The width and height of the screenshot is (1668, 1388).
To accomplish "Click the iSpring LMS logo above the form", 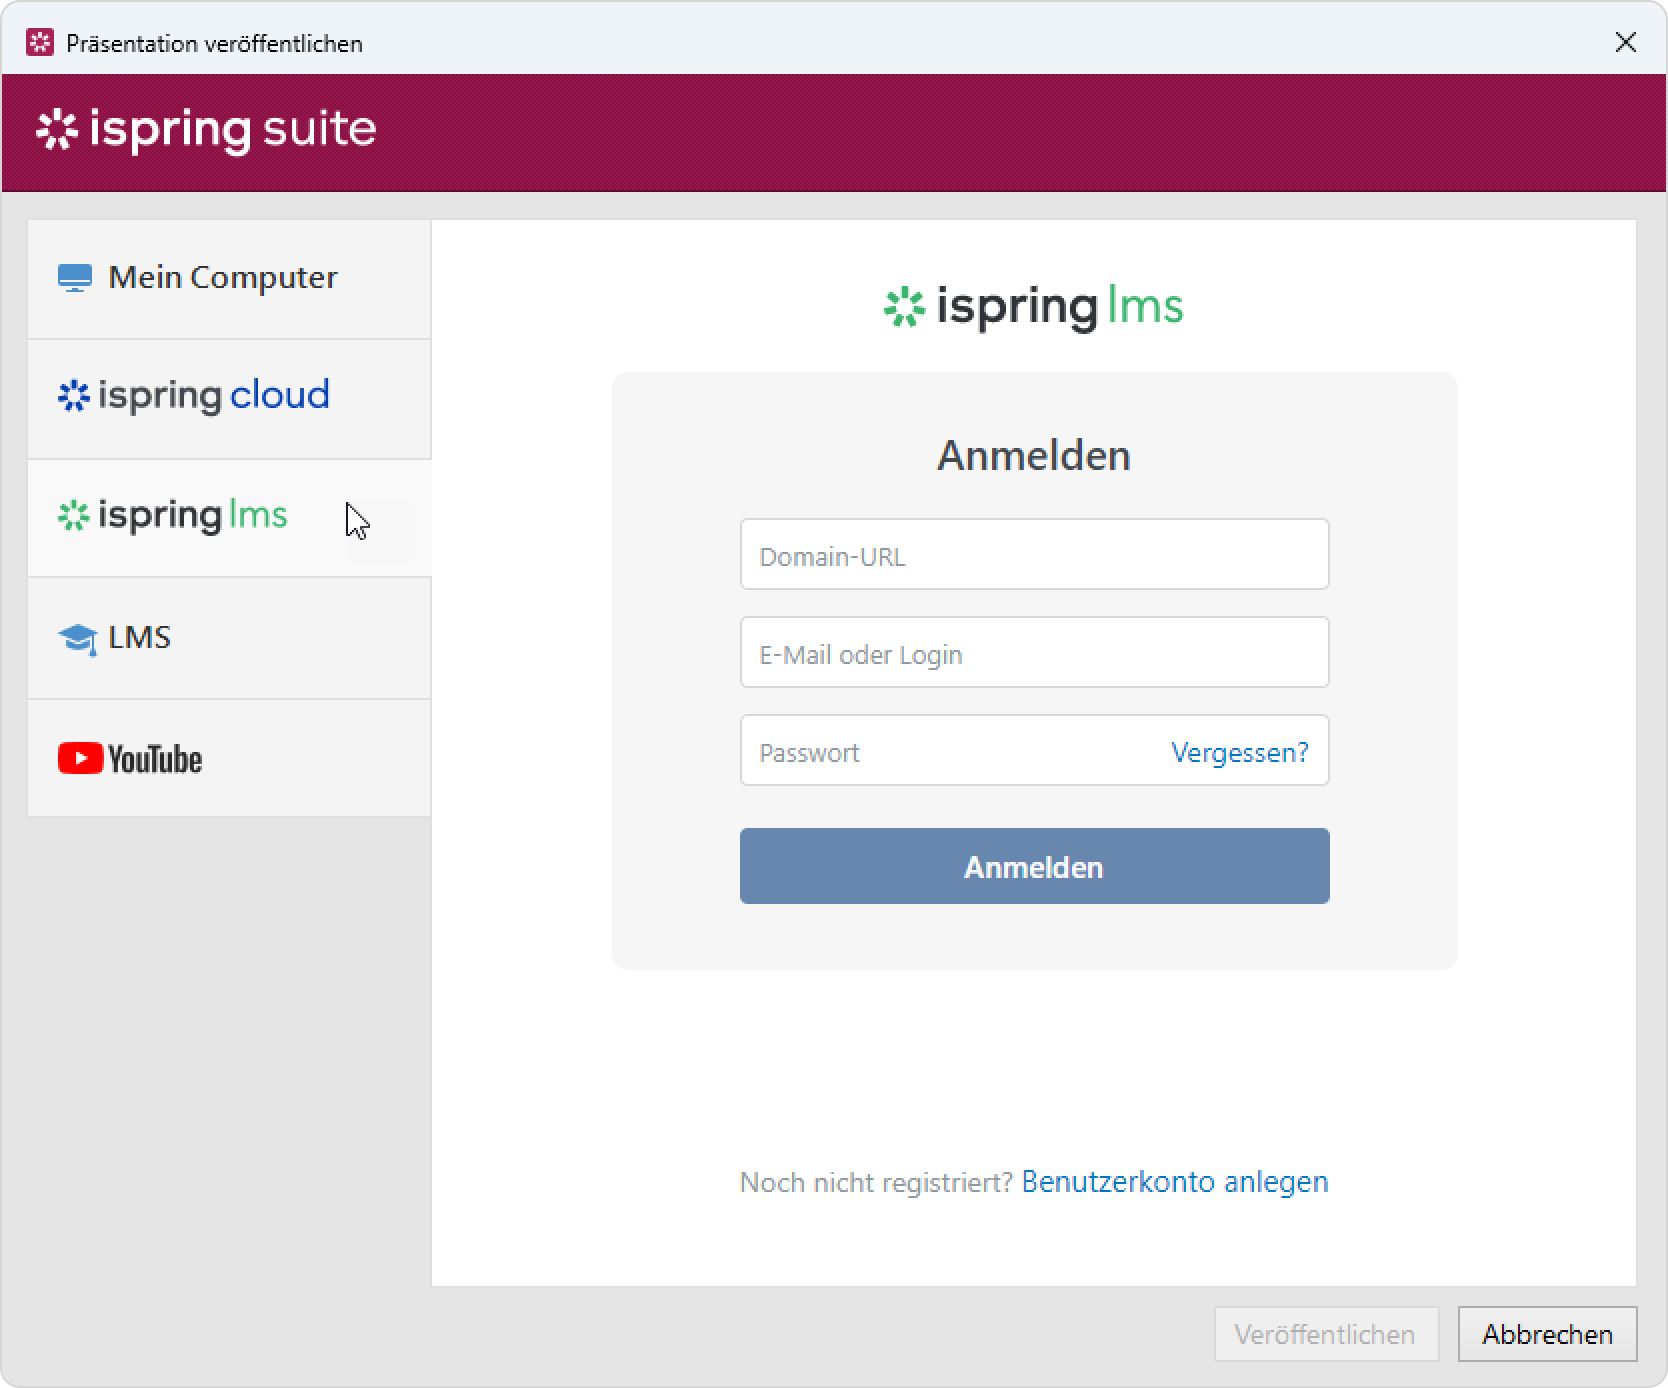I will click(1034, 307).
